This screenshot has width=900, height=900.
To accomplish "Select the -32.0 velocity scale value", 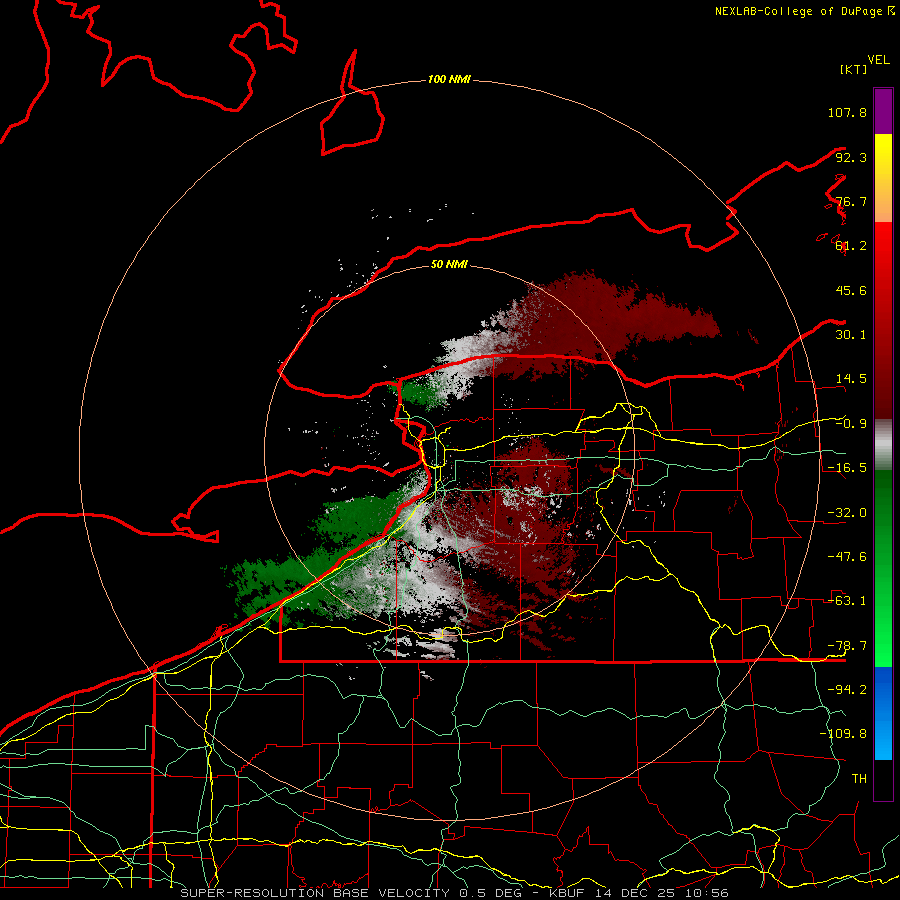I will coord(847,513).
